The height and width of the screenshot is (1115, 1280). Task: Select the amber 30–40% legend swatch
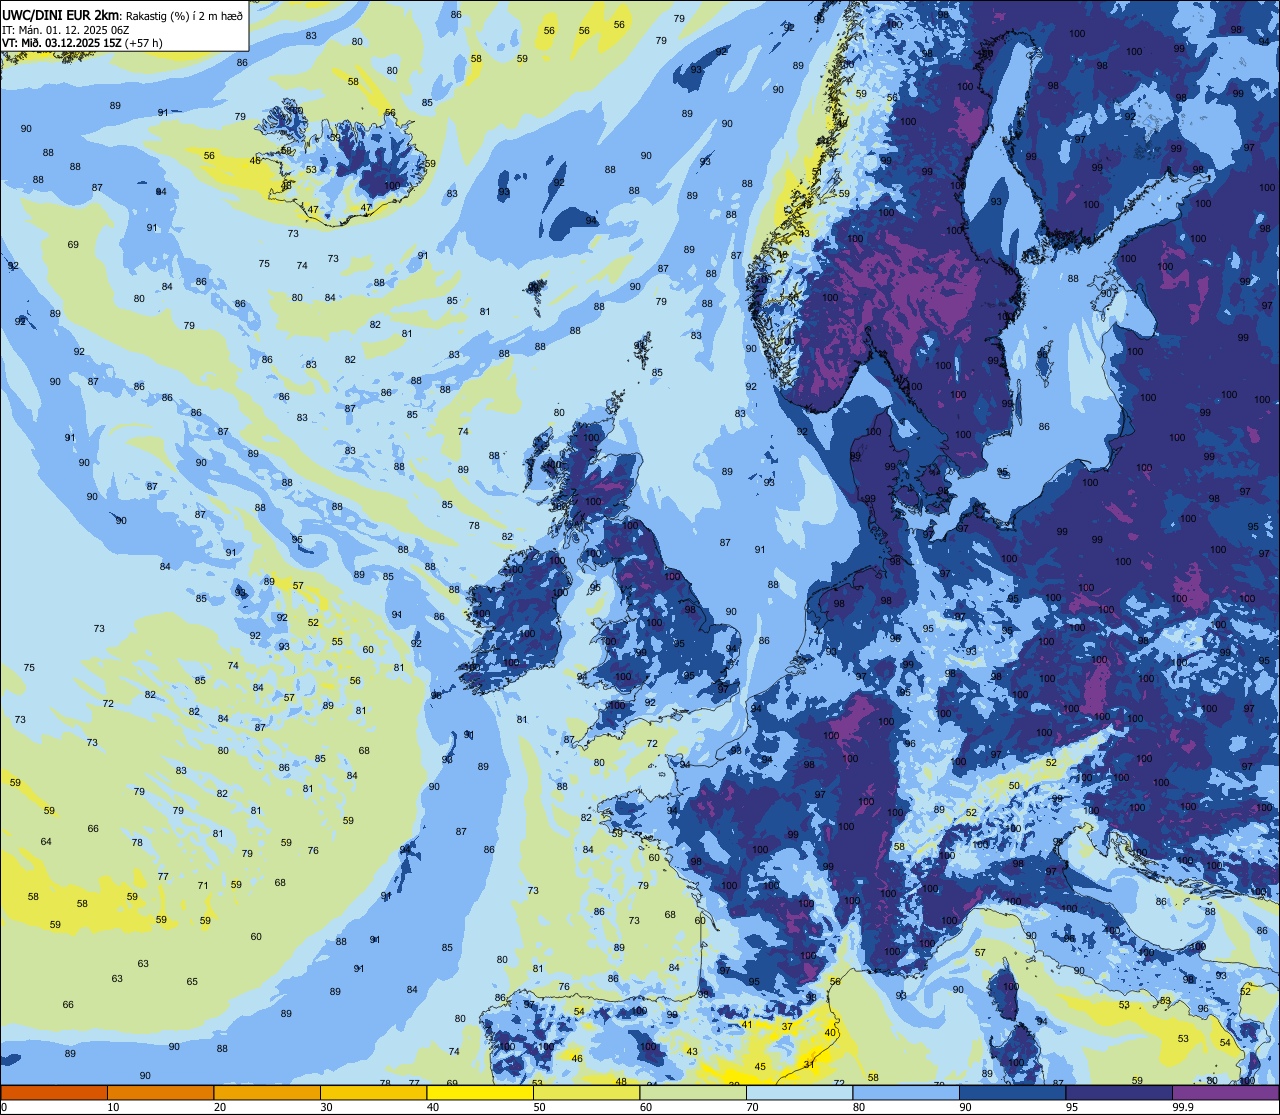(x=373, y=1092)
